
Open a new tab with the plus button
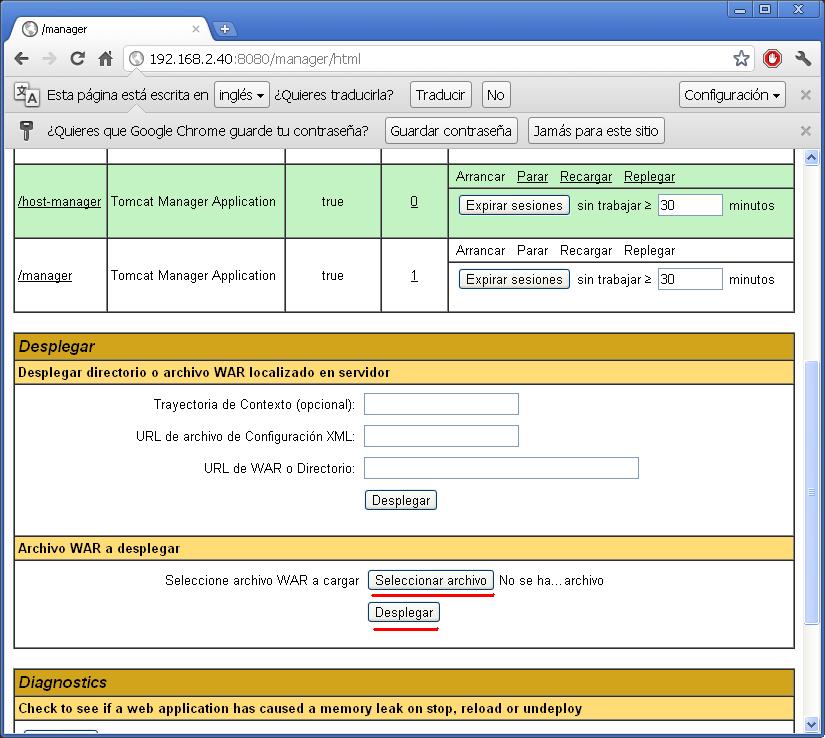tap(225, 29)
